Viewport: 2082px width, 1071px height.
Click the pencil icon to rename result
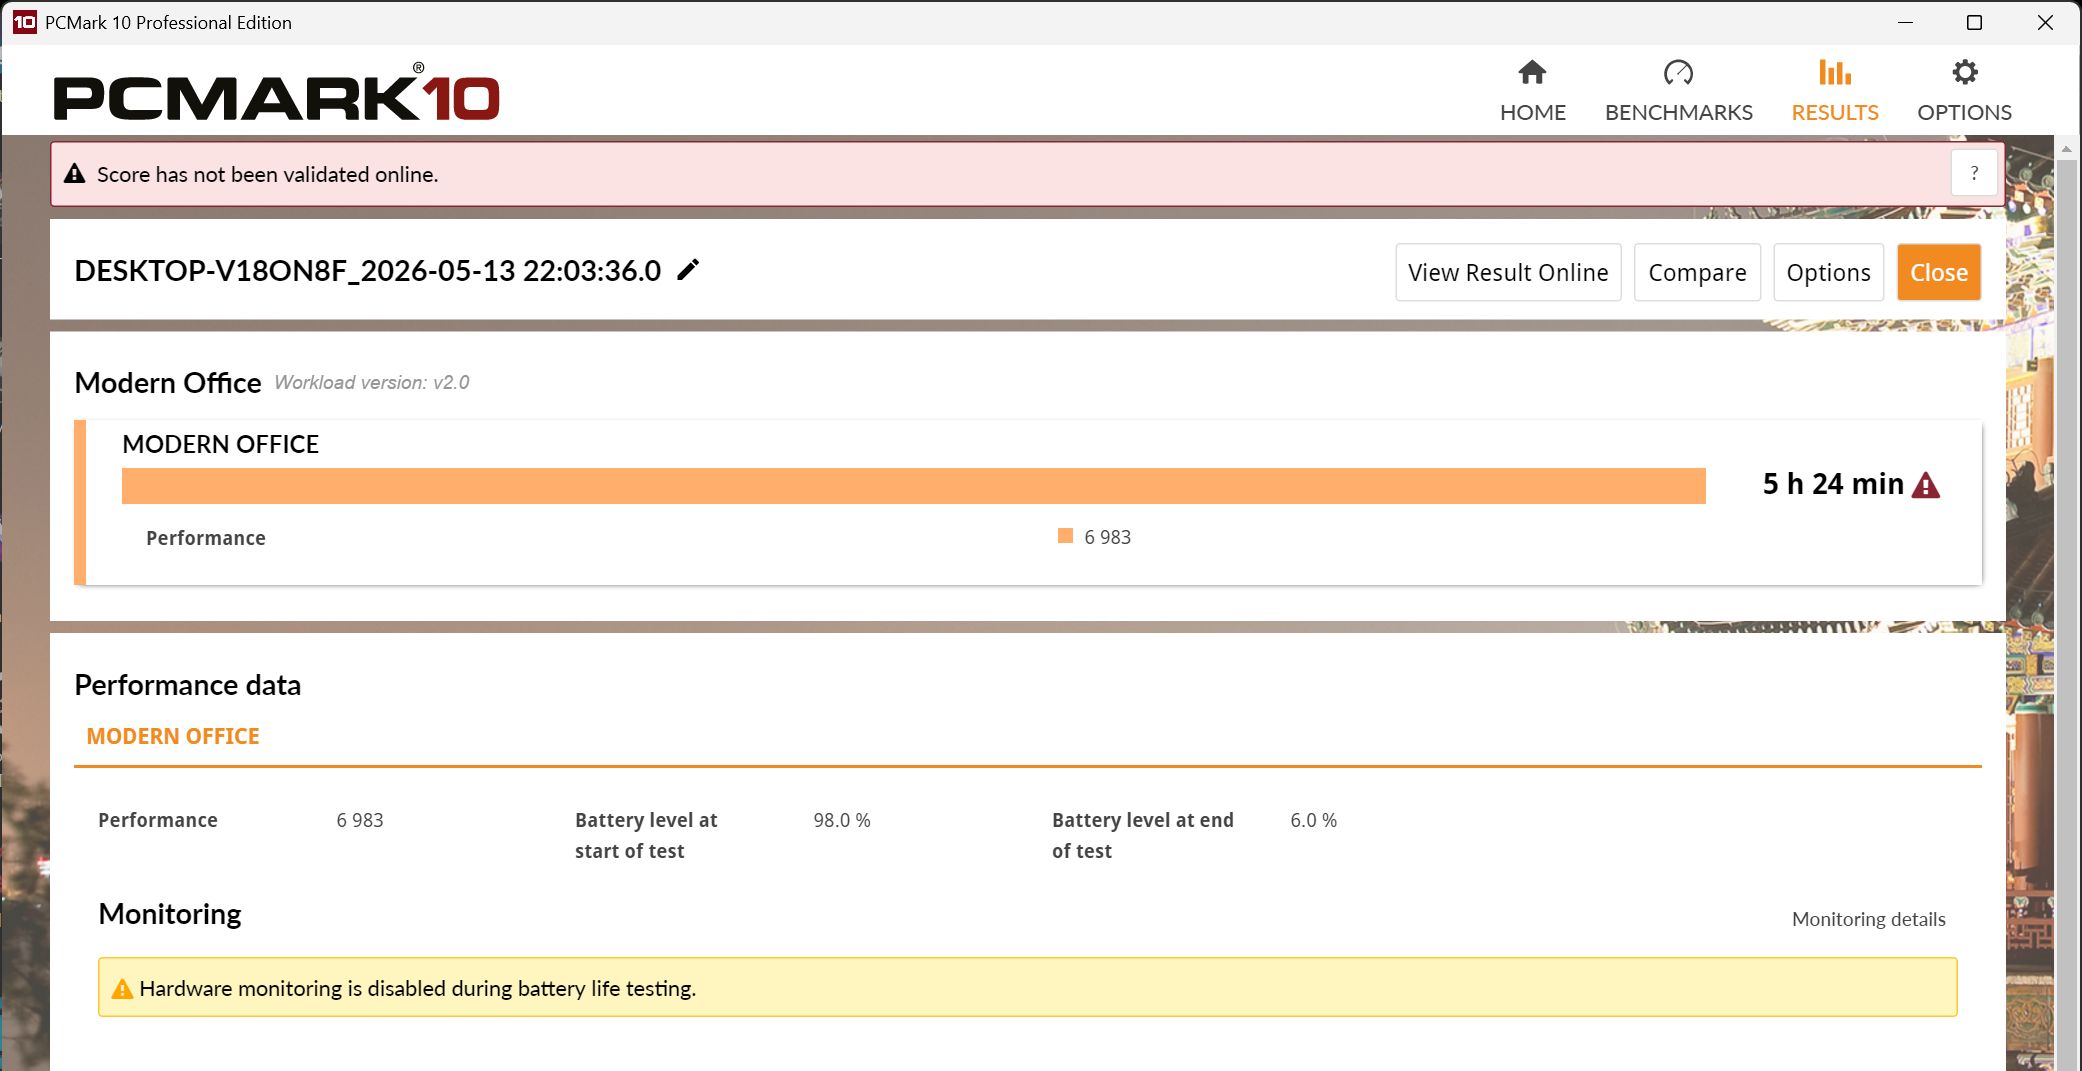point(688,270)
